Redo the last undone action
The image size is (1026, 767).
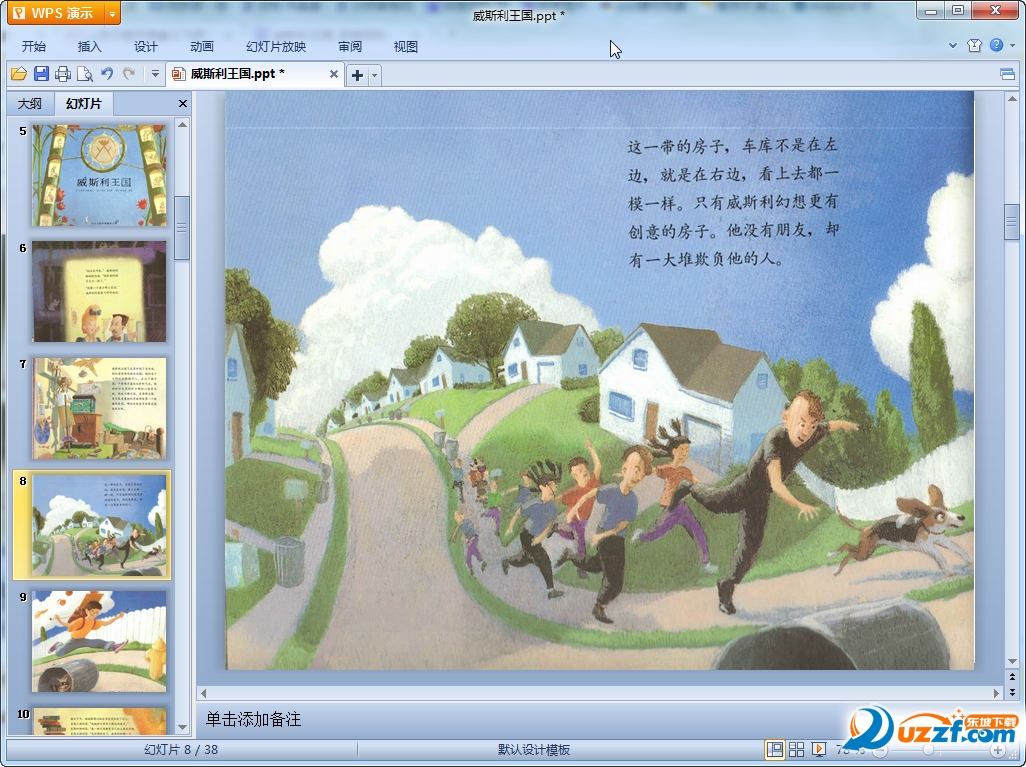point(129,74)
